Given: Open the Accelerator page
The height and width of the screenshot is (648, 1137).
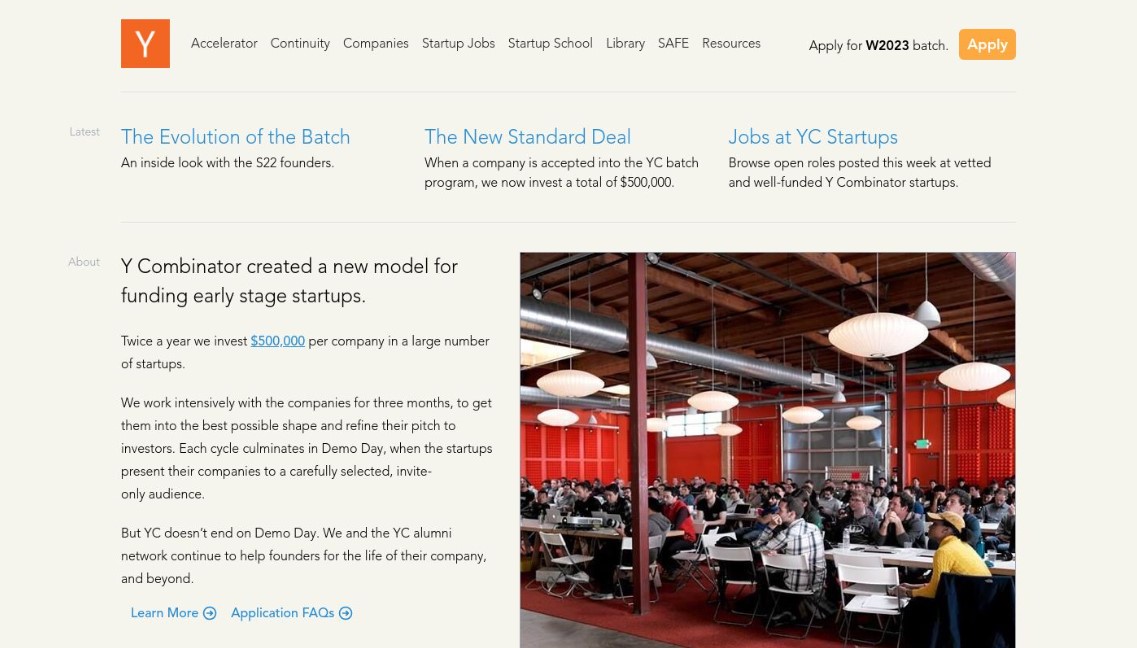Looking at the screenshot, I should (224, 43).
